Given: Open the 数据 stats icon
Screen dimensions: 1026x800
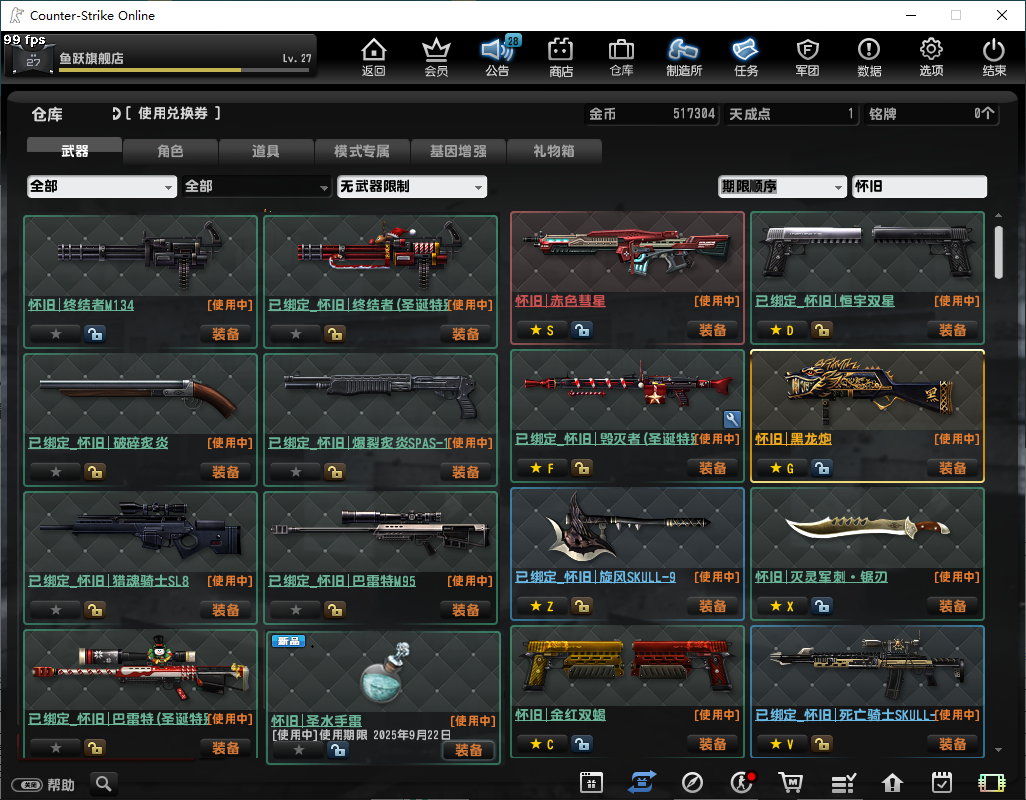Looking at the screenshot, I should [869, 57].
